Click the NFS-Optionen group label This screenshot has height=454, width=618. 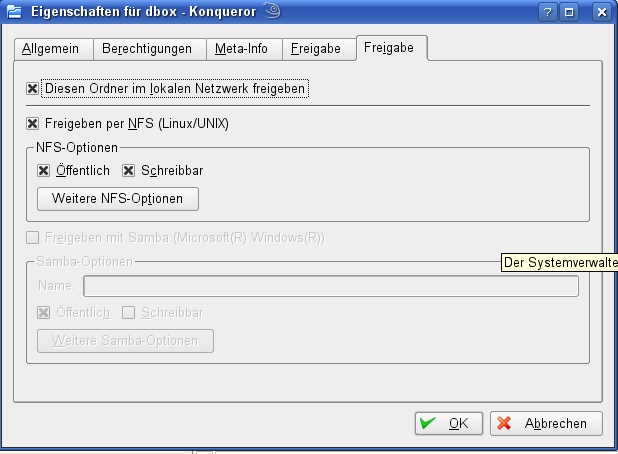[77, 148]
